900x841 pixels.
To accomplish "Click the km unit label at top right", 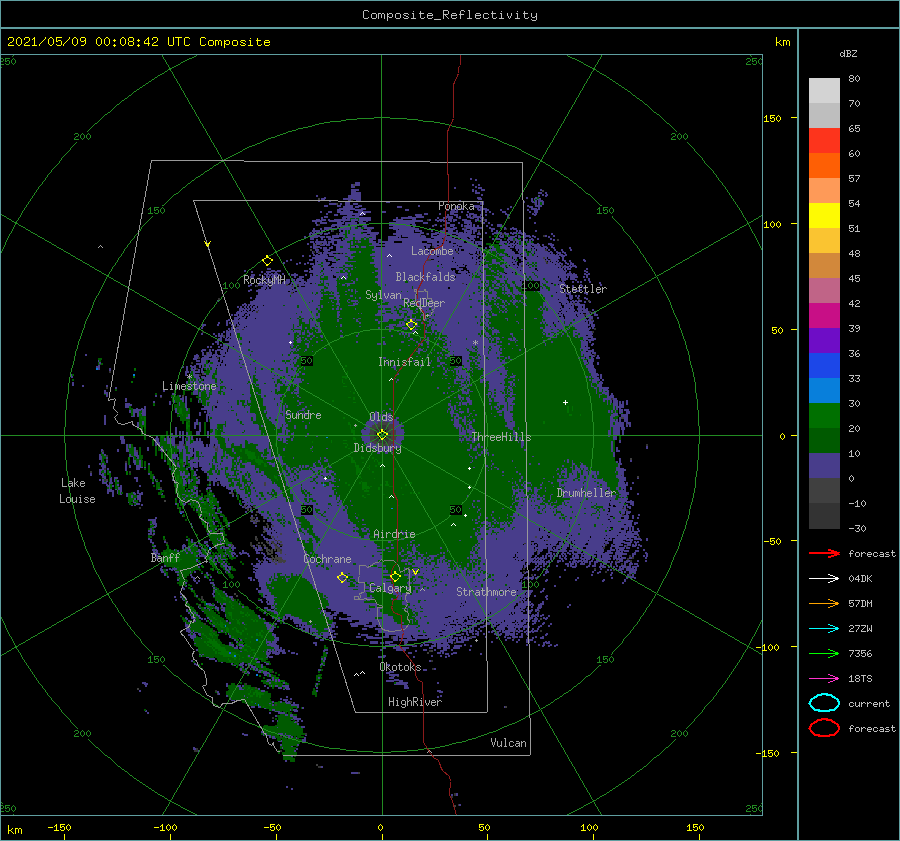I will [782, 42].
